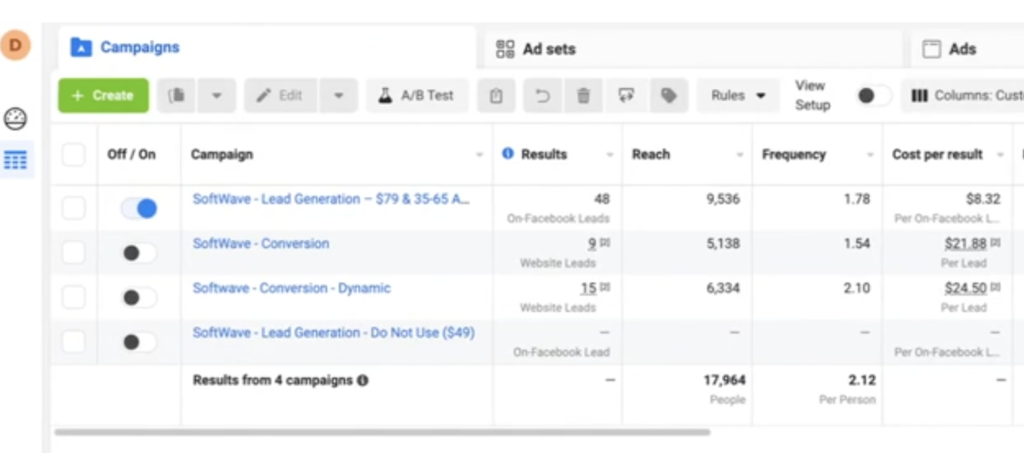The height and width of the screenshot is (453, 1024).
Task: Switch to the Ad sets tab
Action: [x=693, y=48]
